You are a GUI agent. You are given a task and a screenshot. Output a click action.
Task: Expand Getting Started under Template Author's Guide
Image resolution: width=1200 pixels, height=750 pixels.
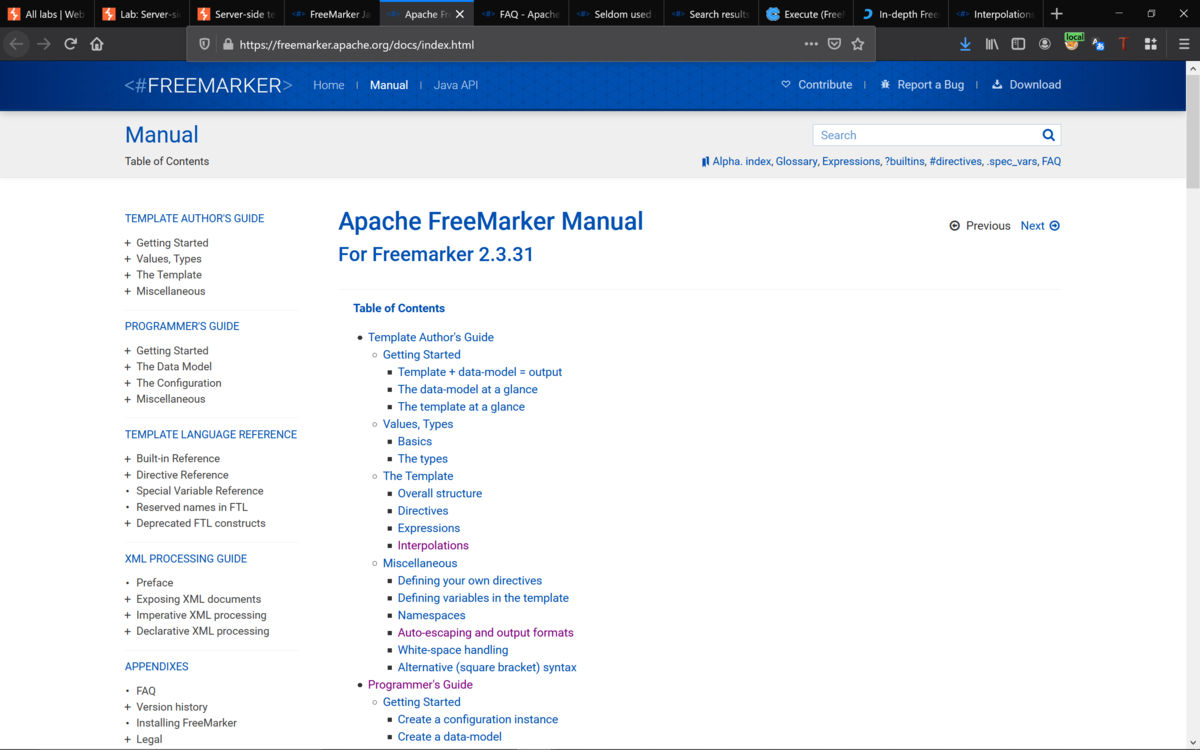click(128, 243)
